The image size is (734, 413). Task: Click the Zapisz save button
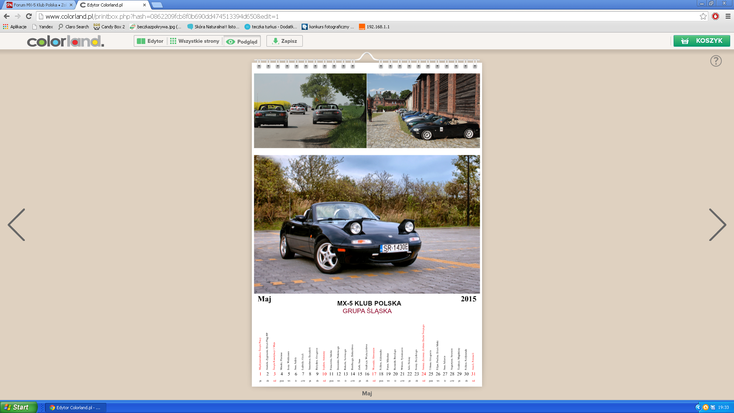tap(285, 41)
